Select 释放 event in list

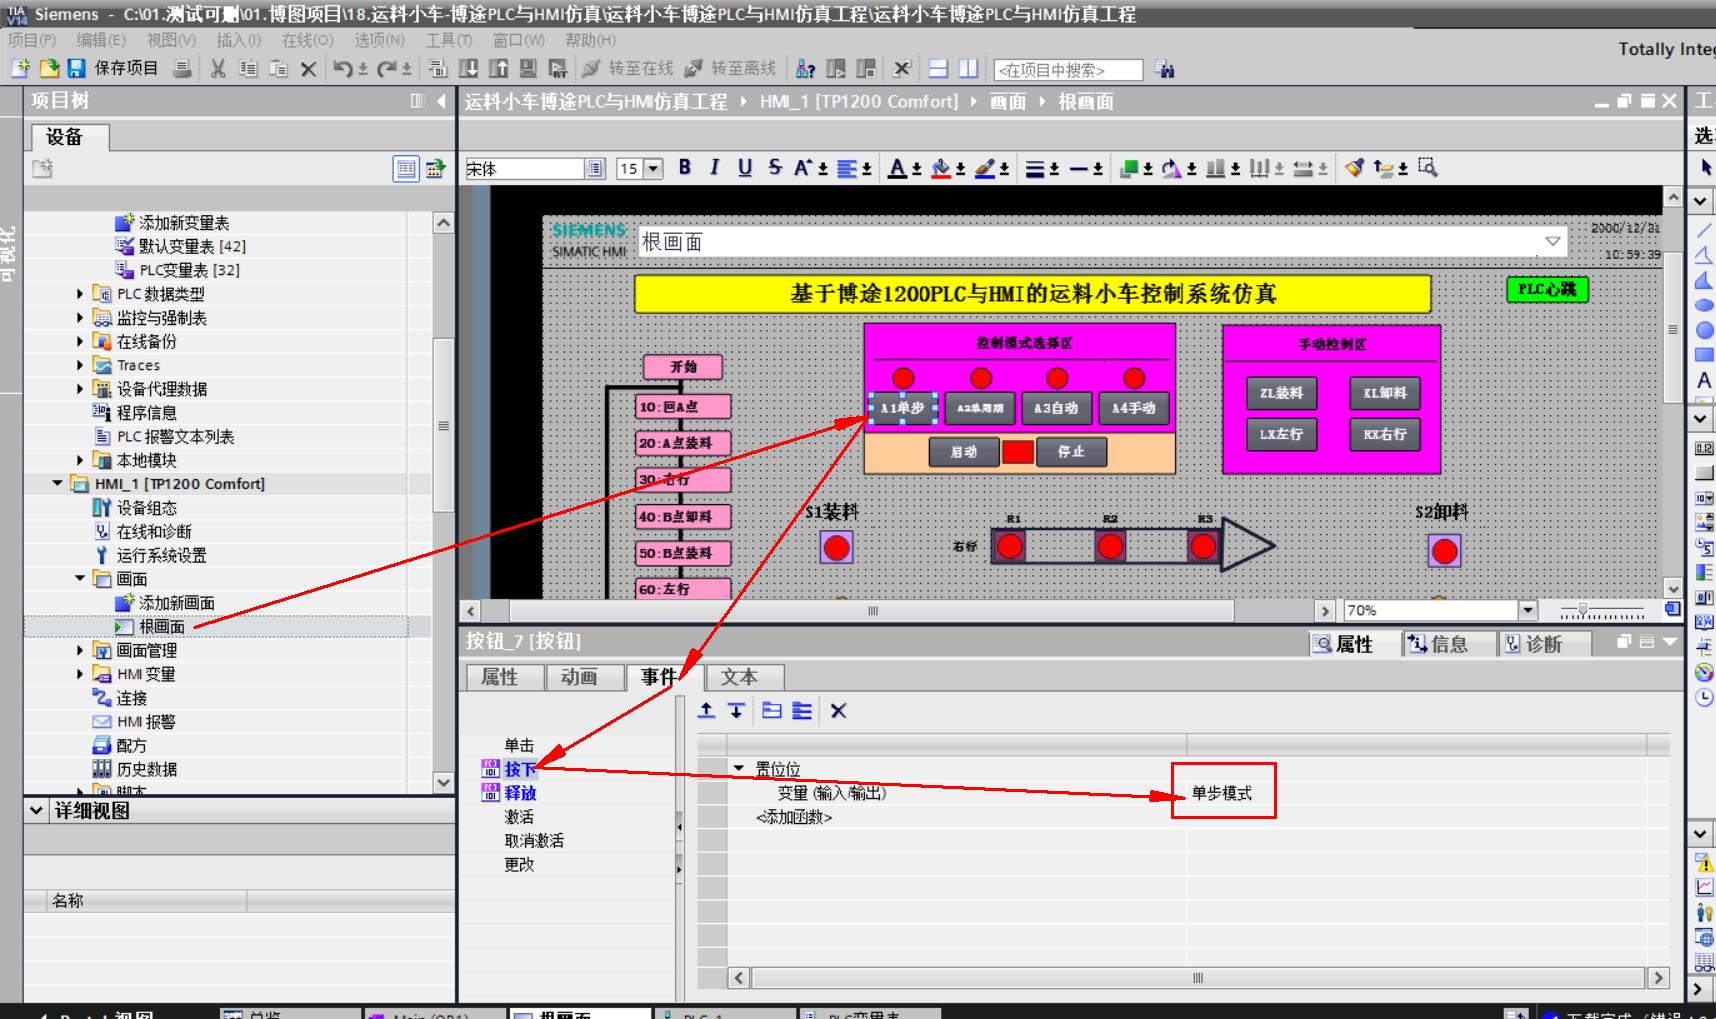point(520,793)
